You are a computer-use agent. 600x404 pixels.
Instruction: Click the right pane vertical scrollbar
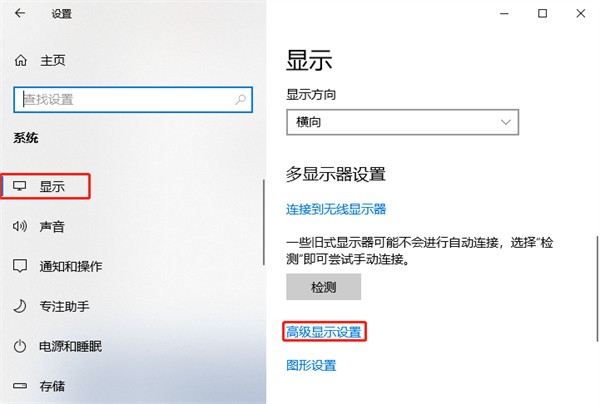pos(597,289)
